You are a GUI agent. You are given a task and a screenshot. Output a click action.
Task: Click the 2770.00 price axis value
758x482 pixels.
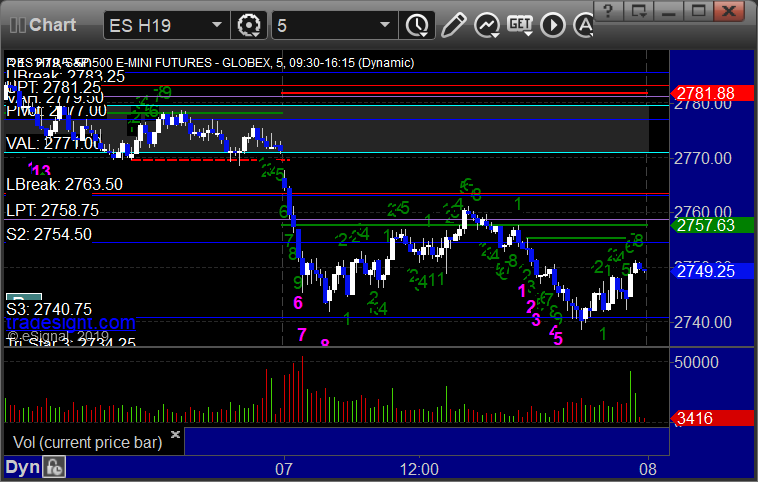(703, 158)
